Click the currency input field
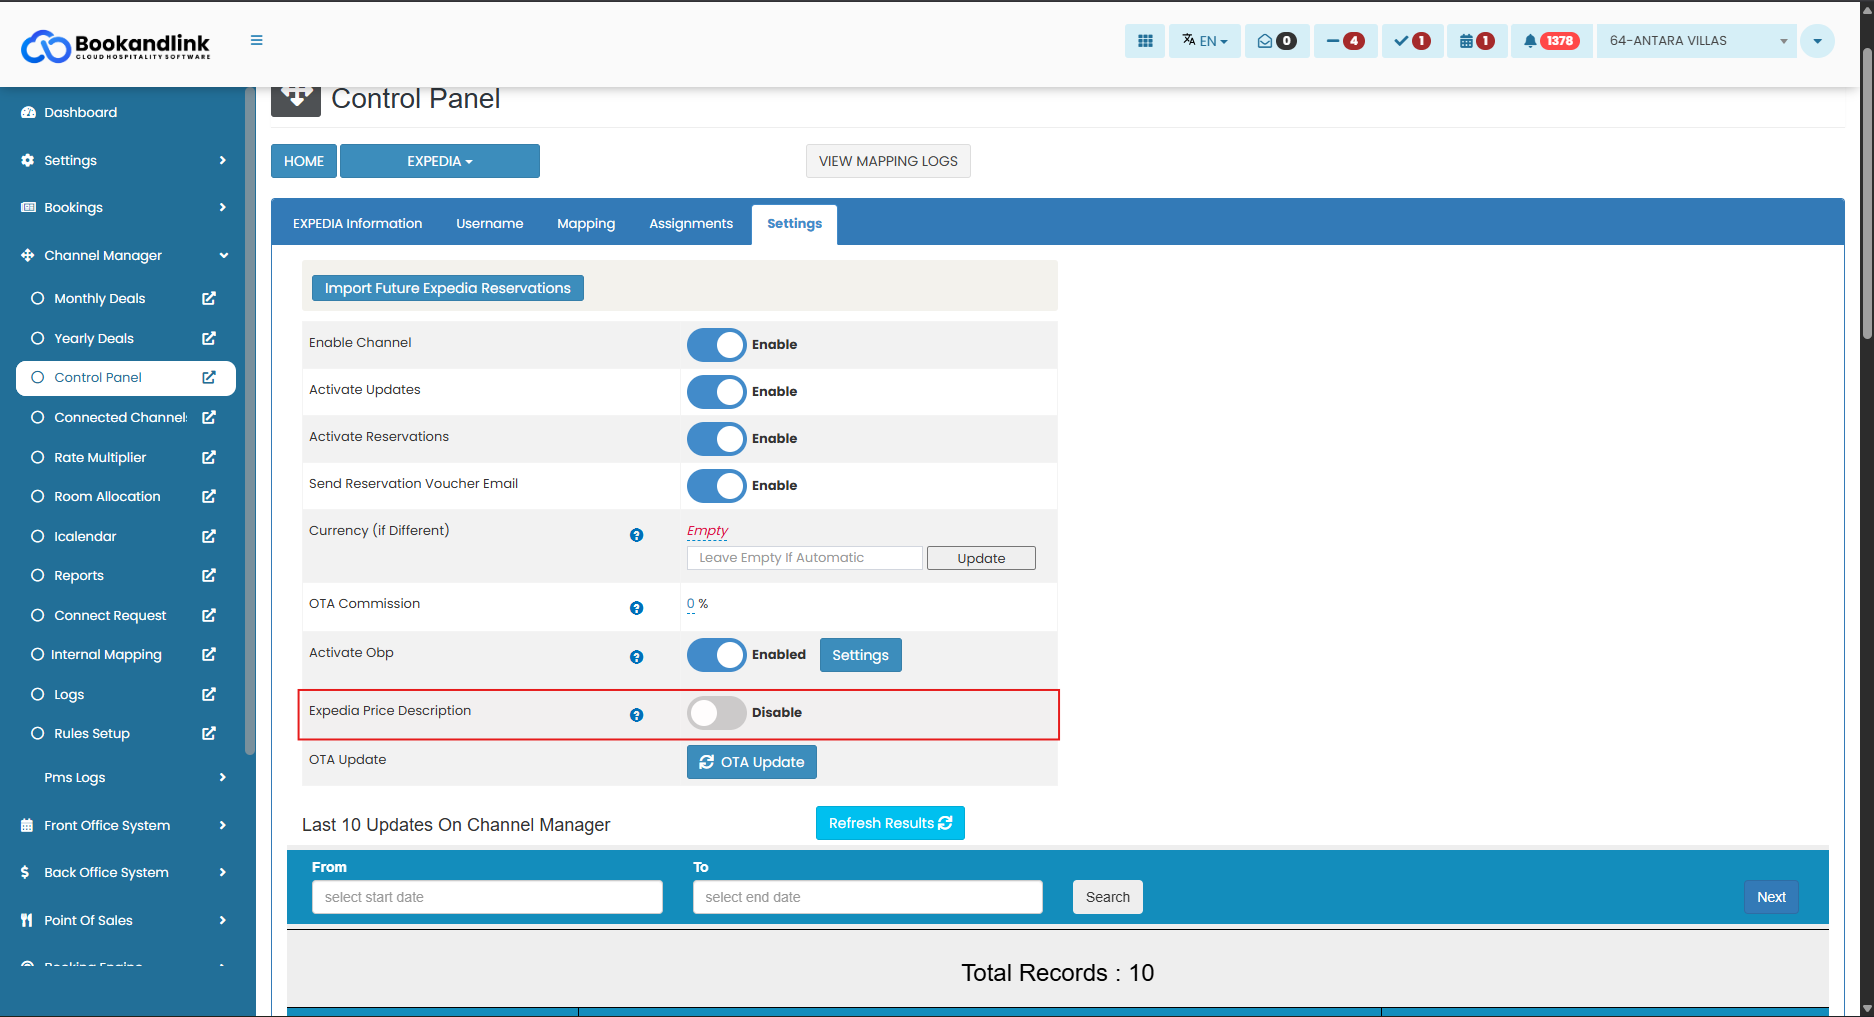The image size is (1874, 1017). 805,558
